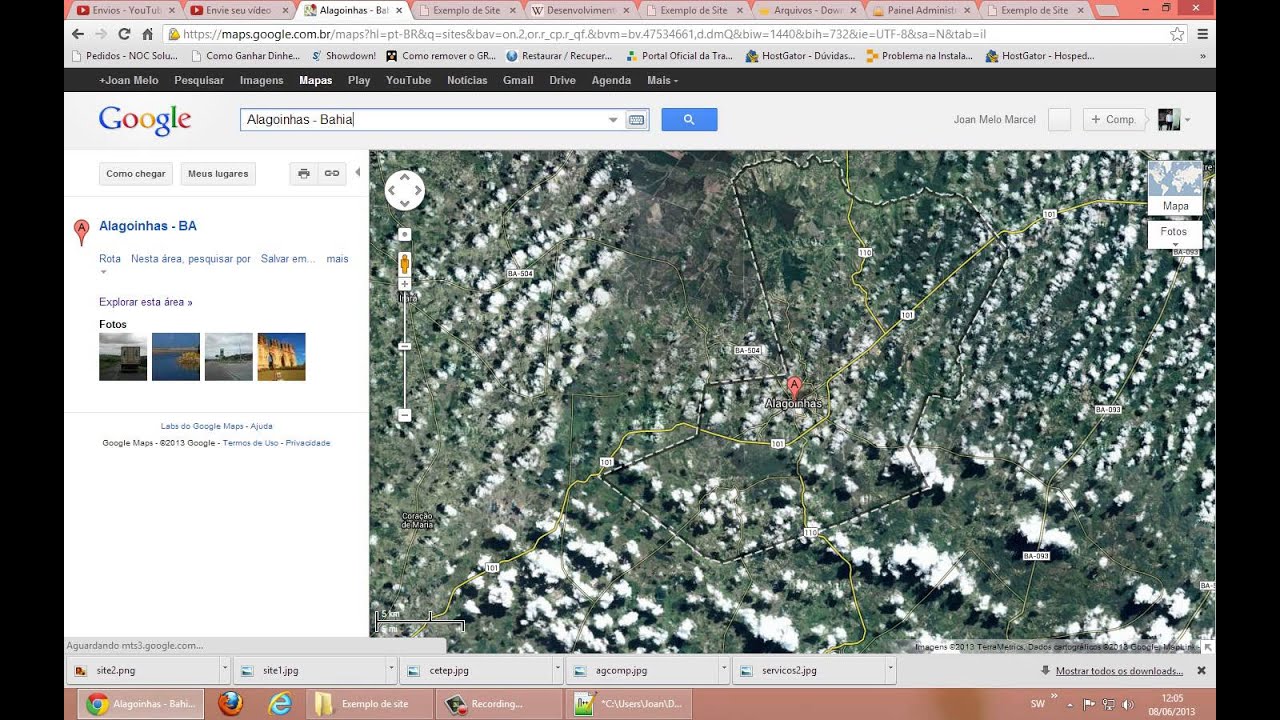Screen dimensions: 1280x720
Task: Click the Meus lugares button
Action: coord(218,174)
